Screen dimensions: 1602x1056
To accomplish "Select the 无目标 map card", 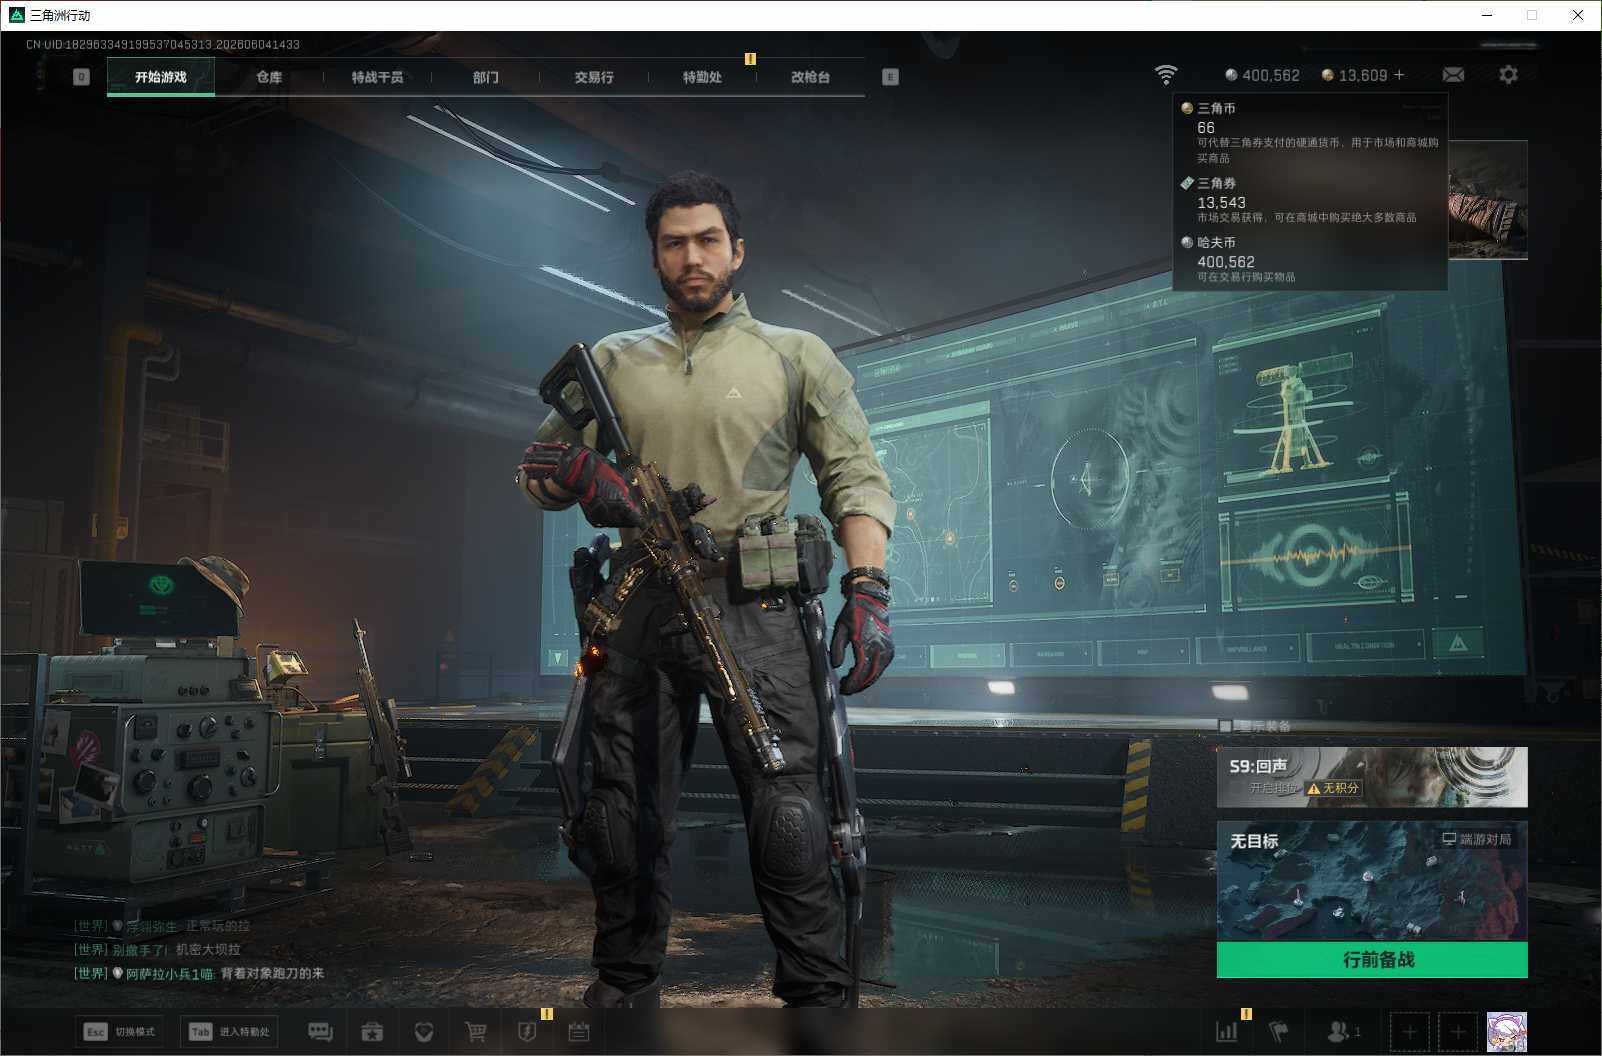I will pos(1372,881).
